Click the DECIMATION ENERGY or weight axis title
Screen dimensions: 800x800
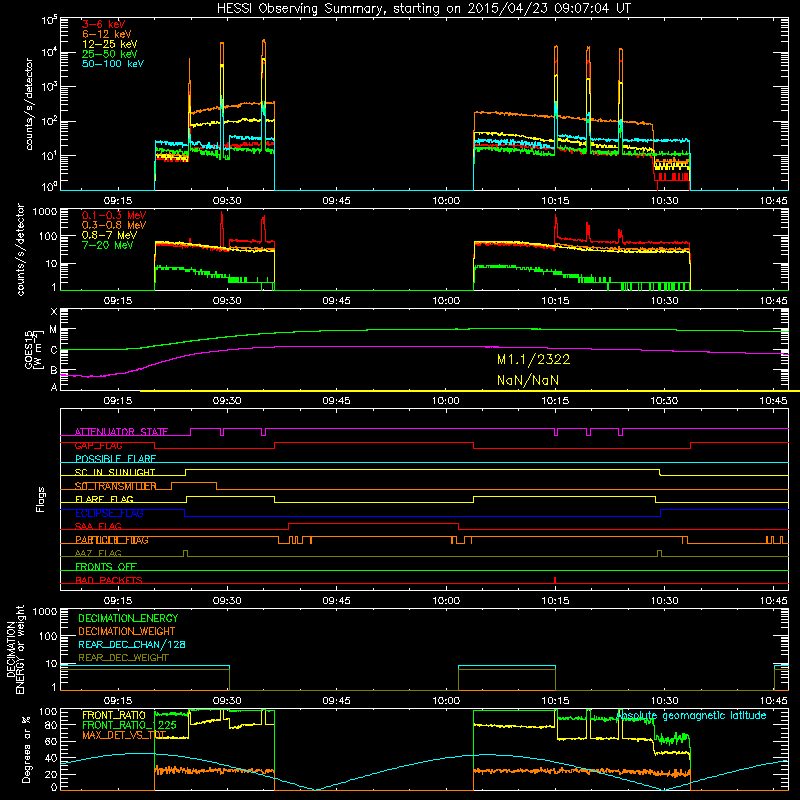[16, 649]
